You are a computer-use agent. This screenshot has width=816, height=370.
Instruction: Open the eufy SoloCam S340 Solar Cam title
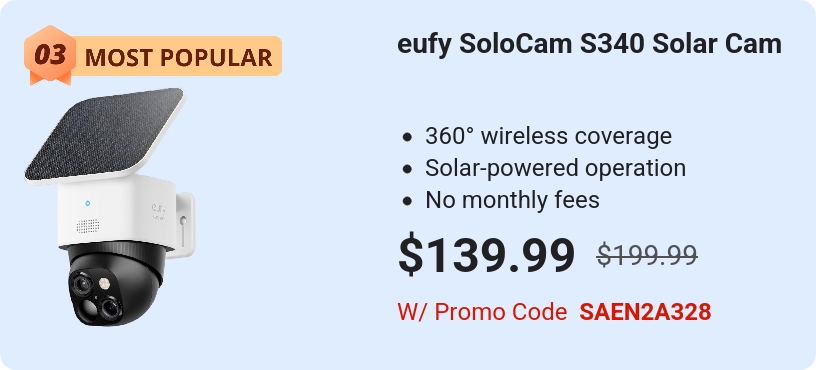click(x=589, y=44)
